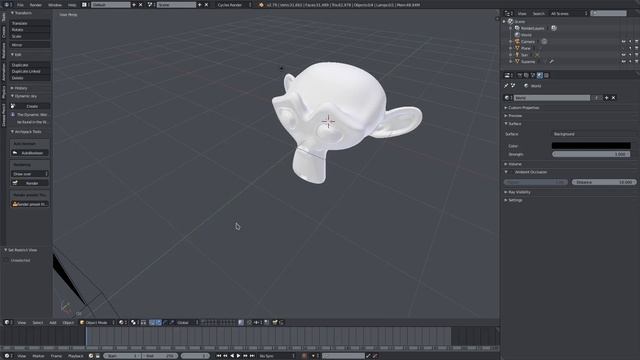Click the Duplicate Linked button
The image size is (640, 360).
(29, 71)
